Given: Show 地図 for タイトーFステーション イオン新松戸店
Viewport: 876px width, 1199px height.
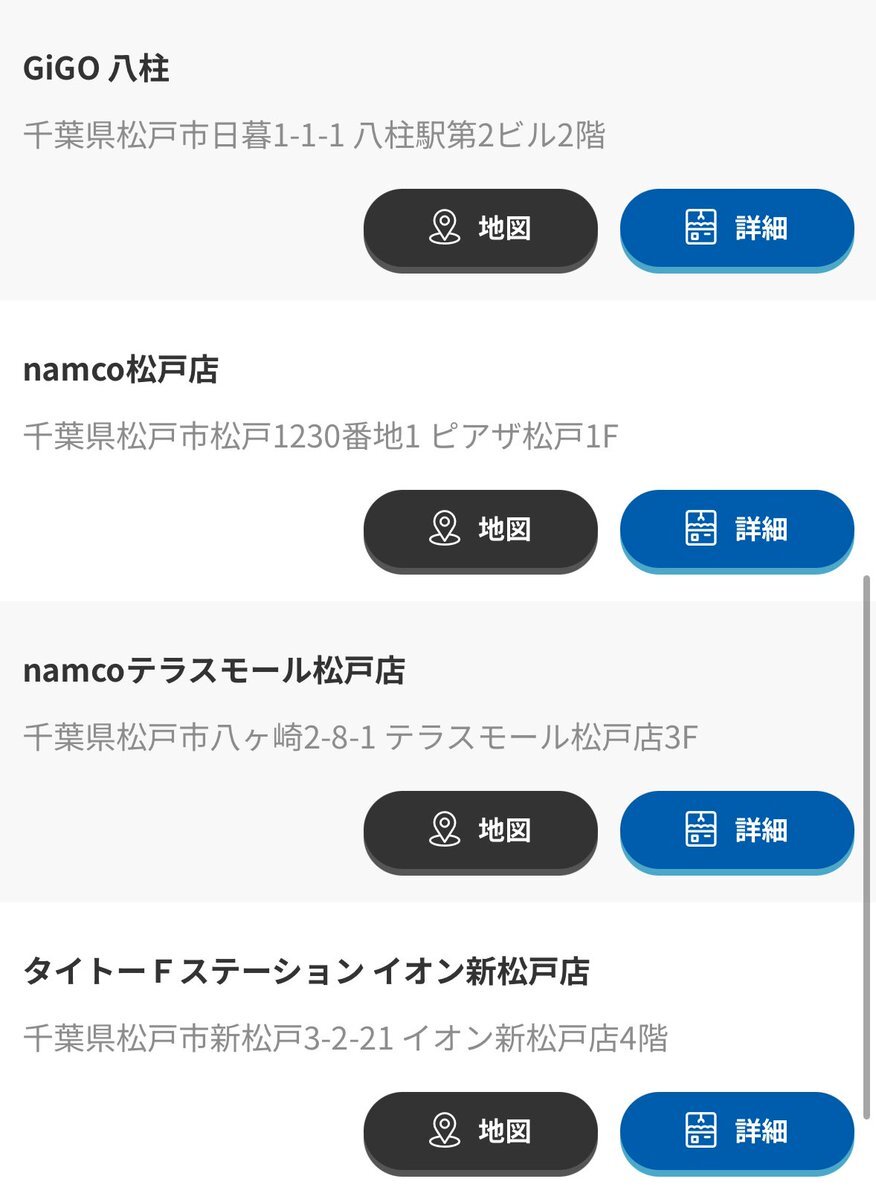Looking at the screenshot, I should (480, 1133).
